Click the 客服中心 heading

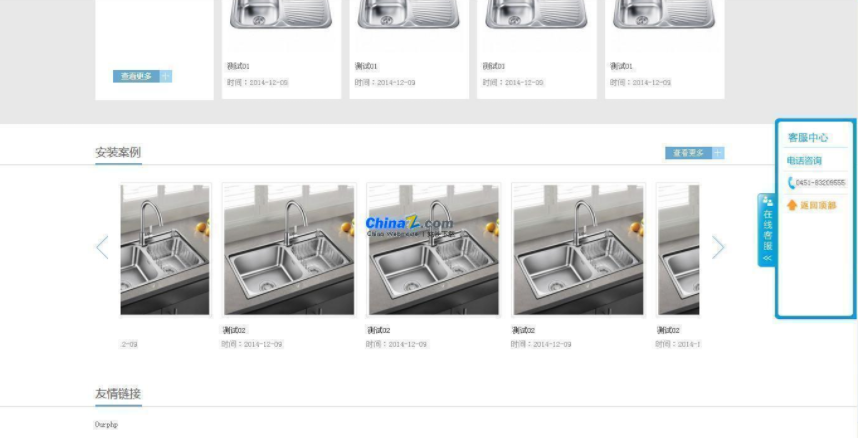pyautogui.click(x=808, y=137)
